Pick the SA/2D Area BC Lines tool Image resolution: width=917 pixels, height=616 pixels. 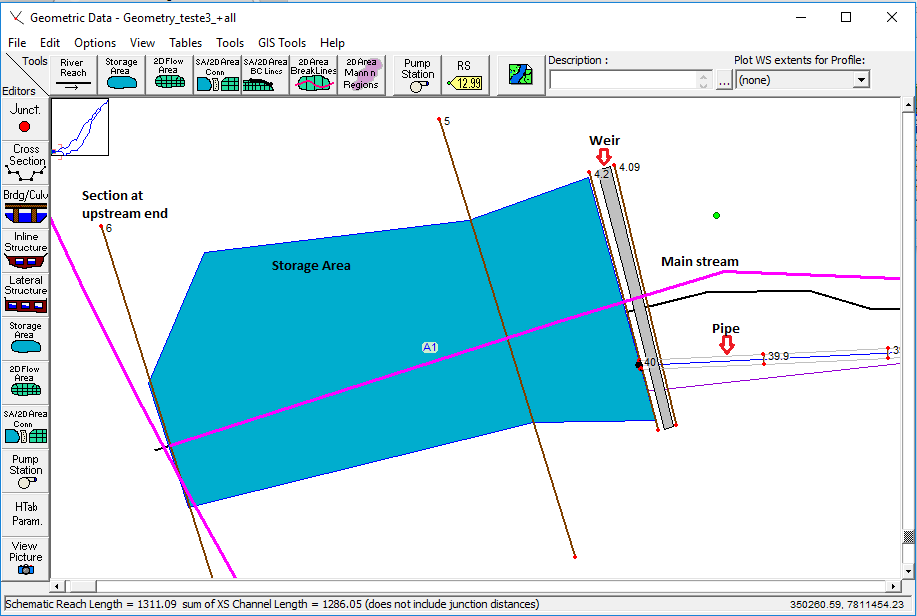pos(265,74)
